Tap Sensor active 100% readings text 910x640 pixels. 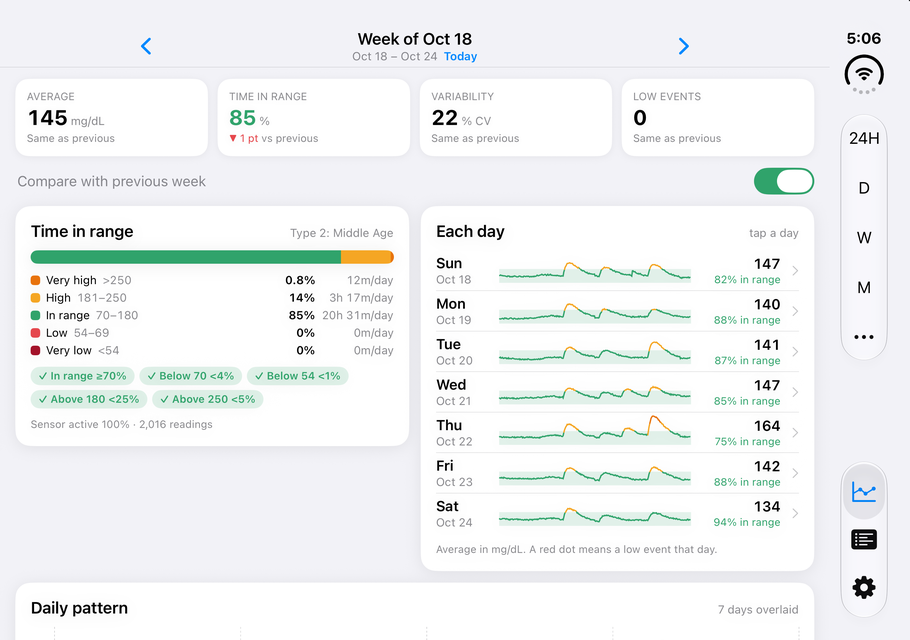tap(121, 424)
